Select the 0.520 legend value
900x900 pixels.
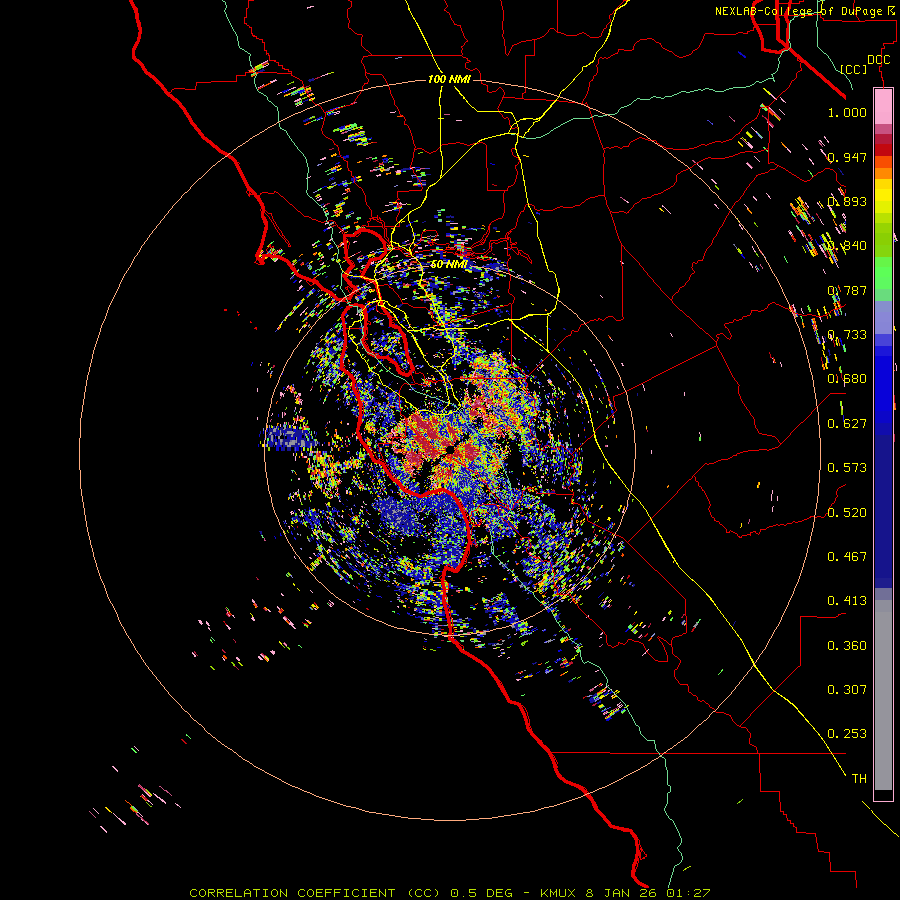click(847, 513)
